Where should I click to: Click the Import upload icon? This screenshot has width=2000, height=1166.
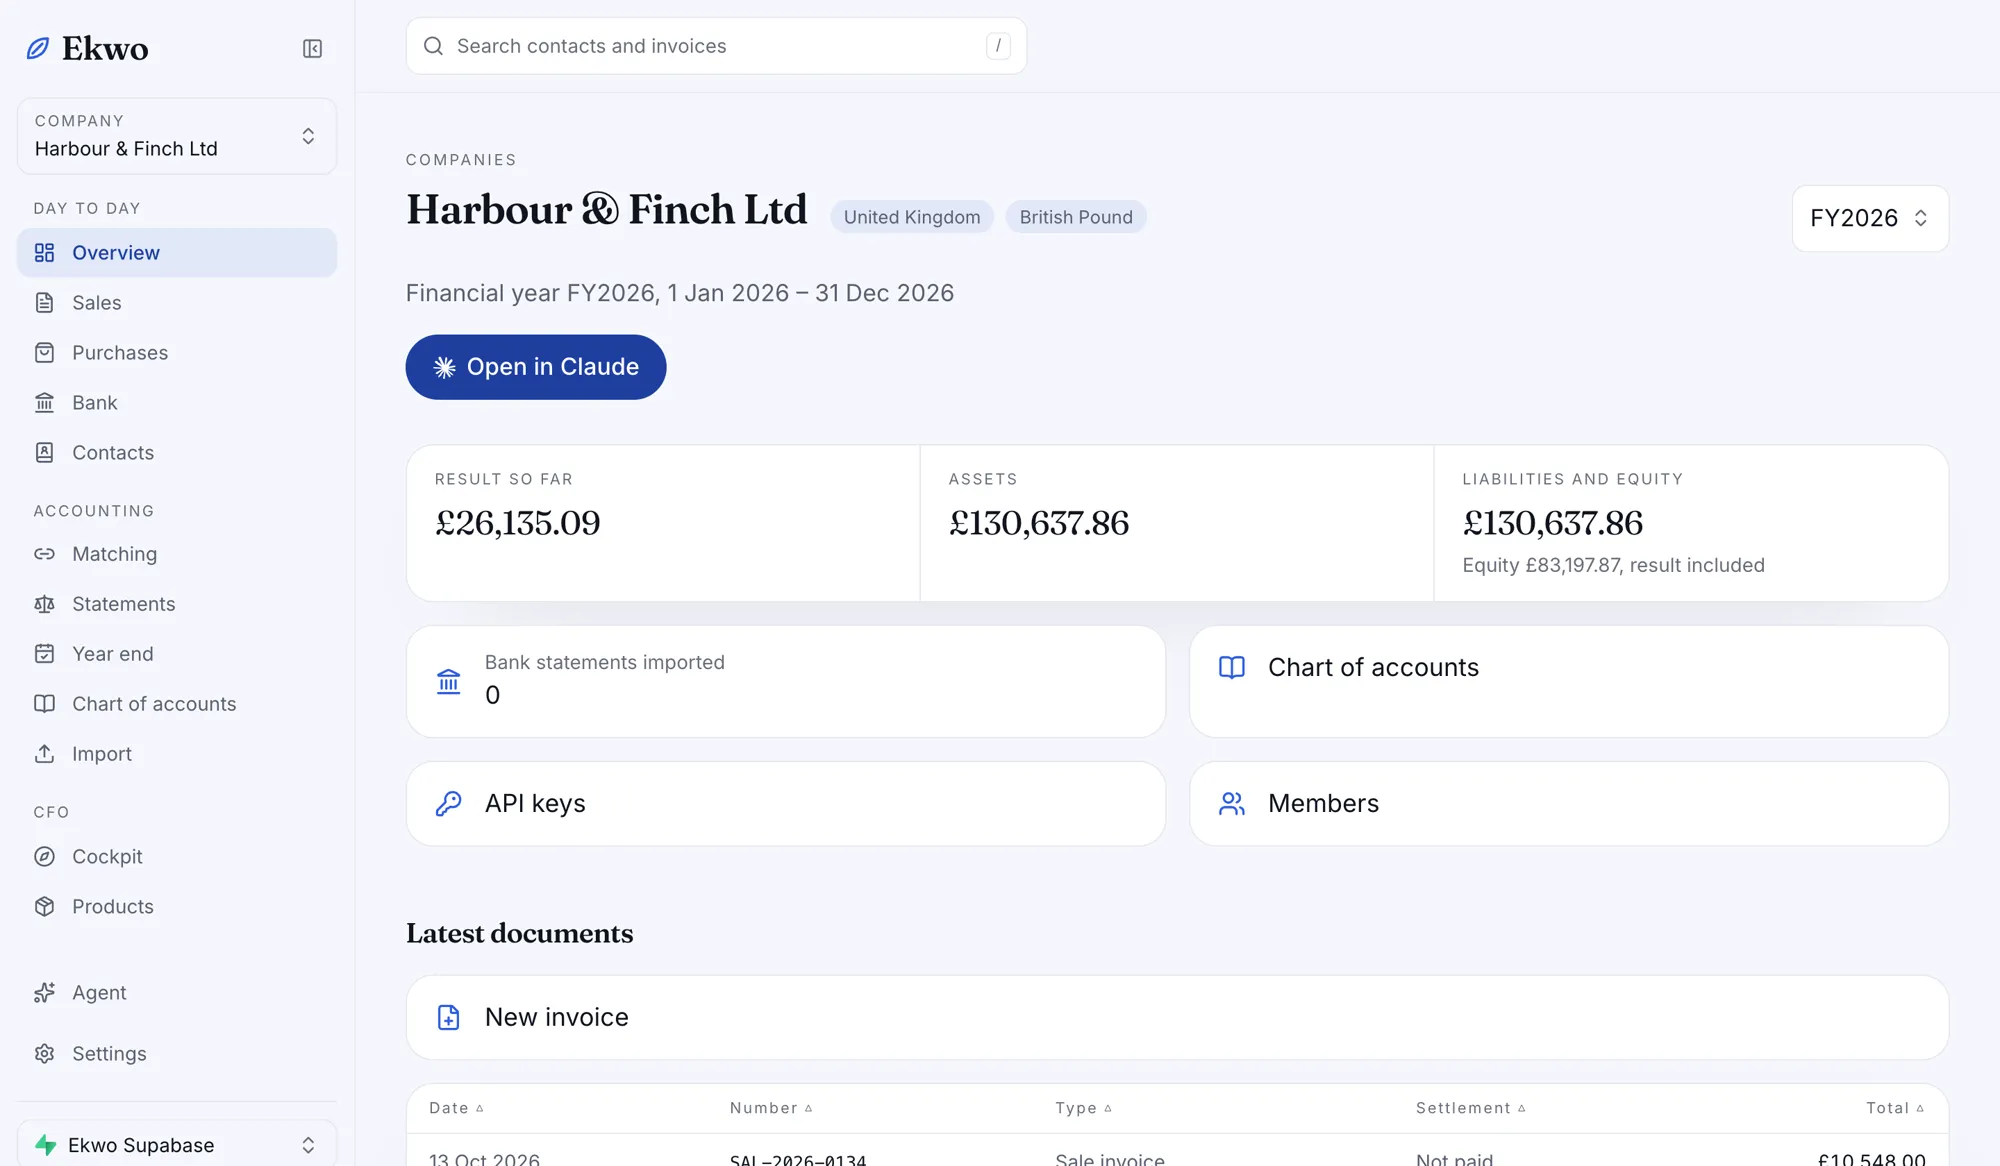click(x=44, y=754)
